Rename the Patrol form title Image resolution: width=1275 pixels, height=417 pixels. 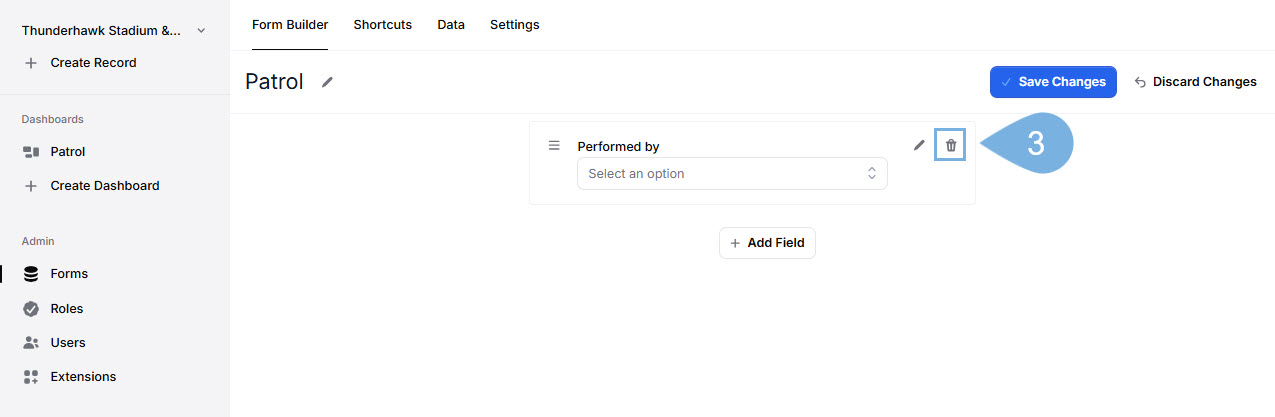327,82
